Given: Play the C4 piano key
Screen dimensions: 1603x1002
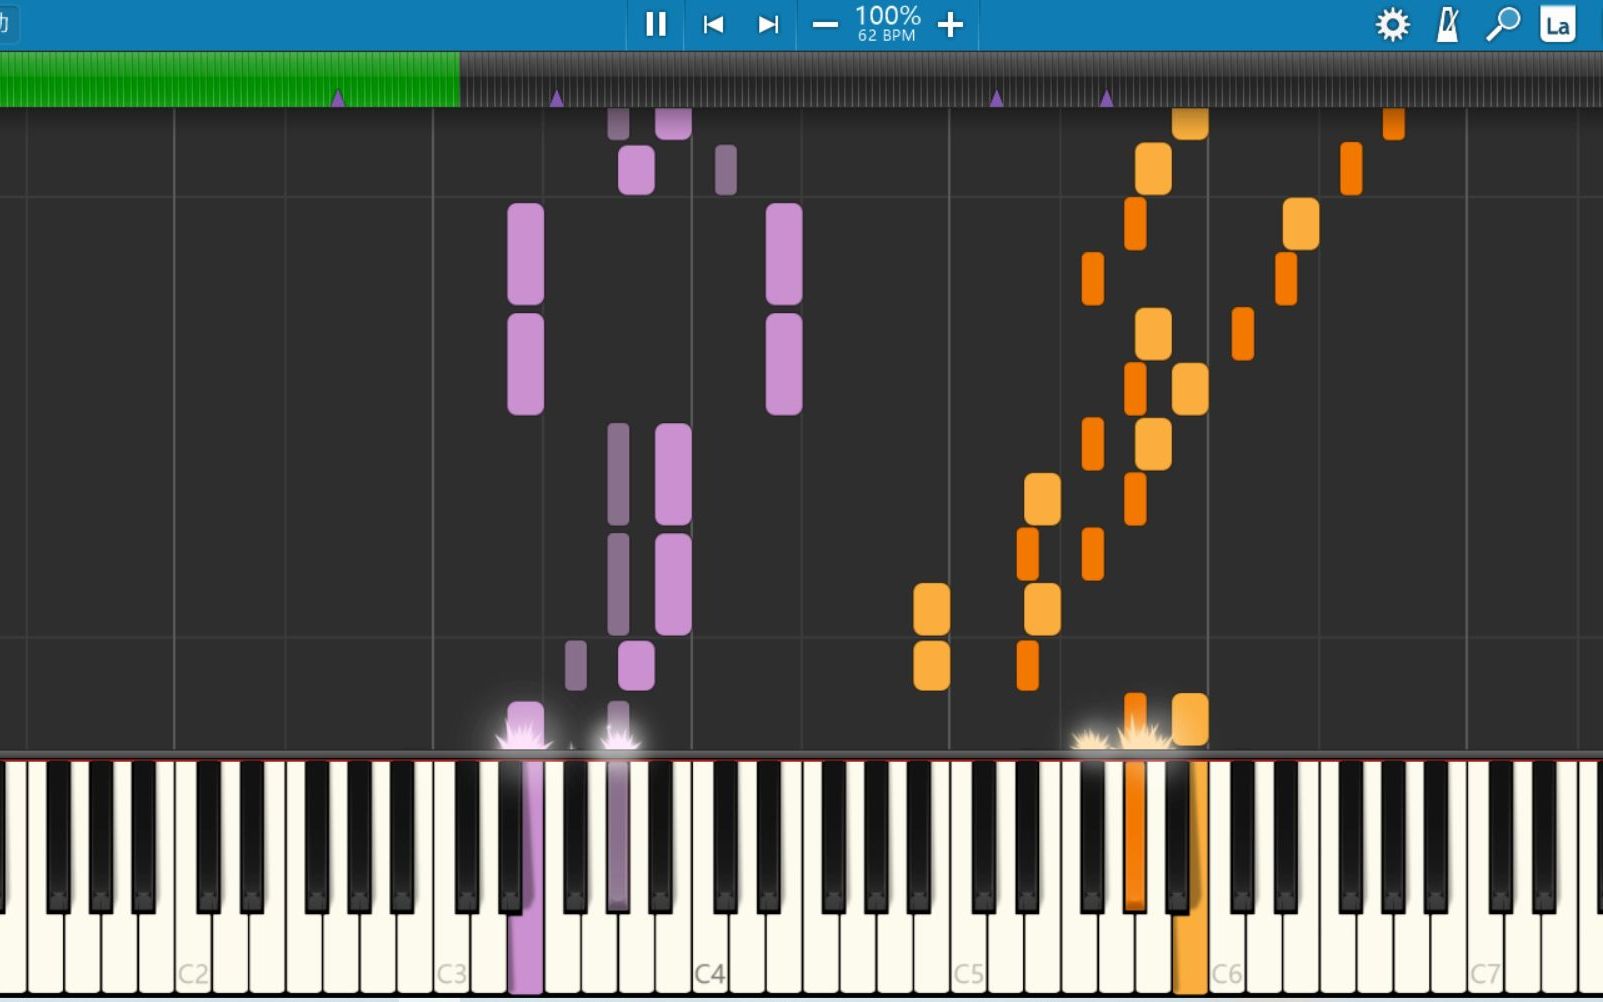Looking at the screenshot, I should point(709,950).
